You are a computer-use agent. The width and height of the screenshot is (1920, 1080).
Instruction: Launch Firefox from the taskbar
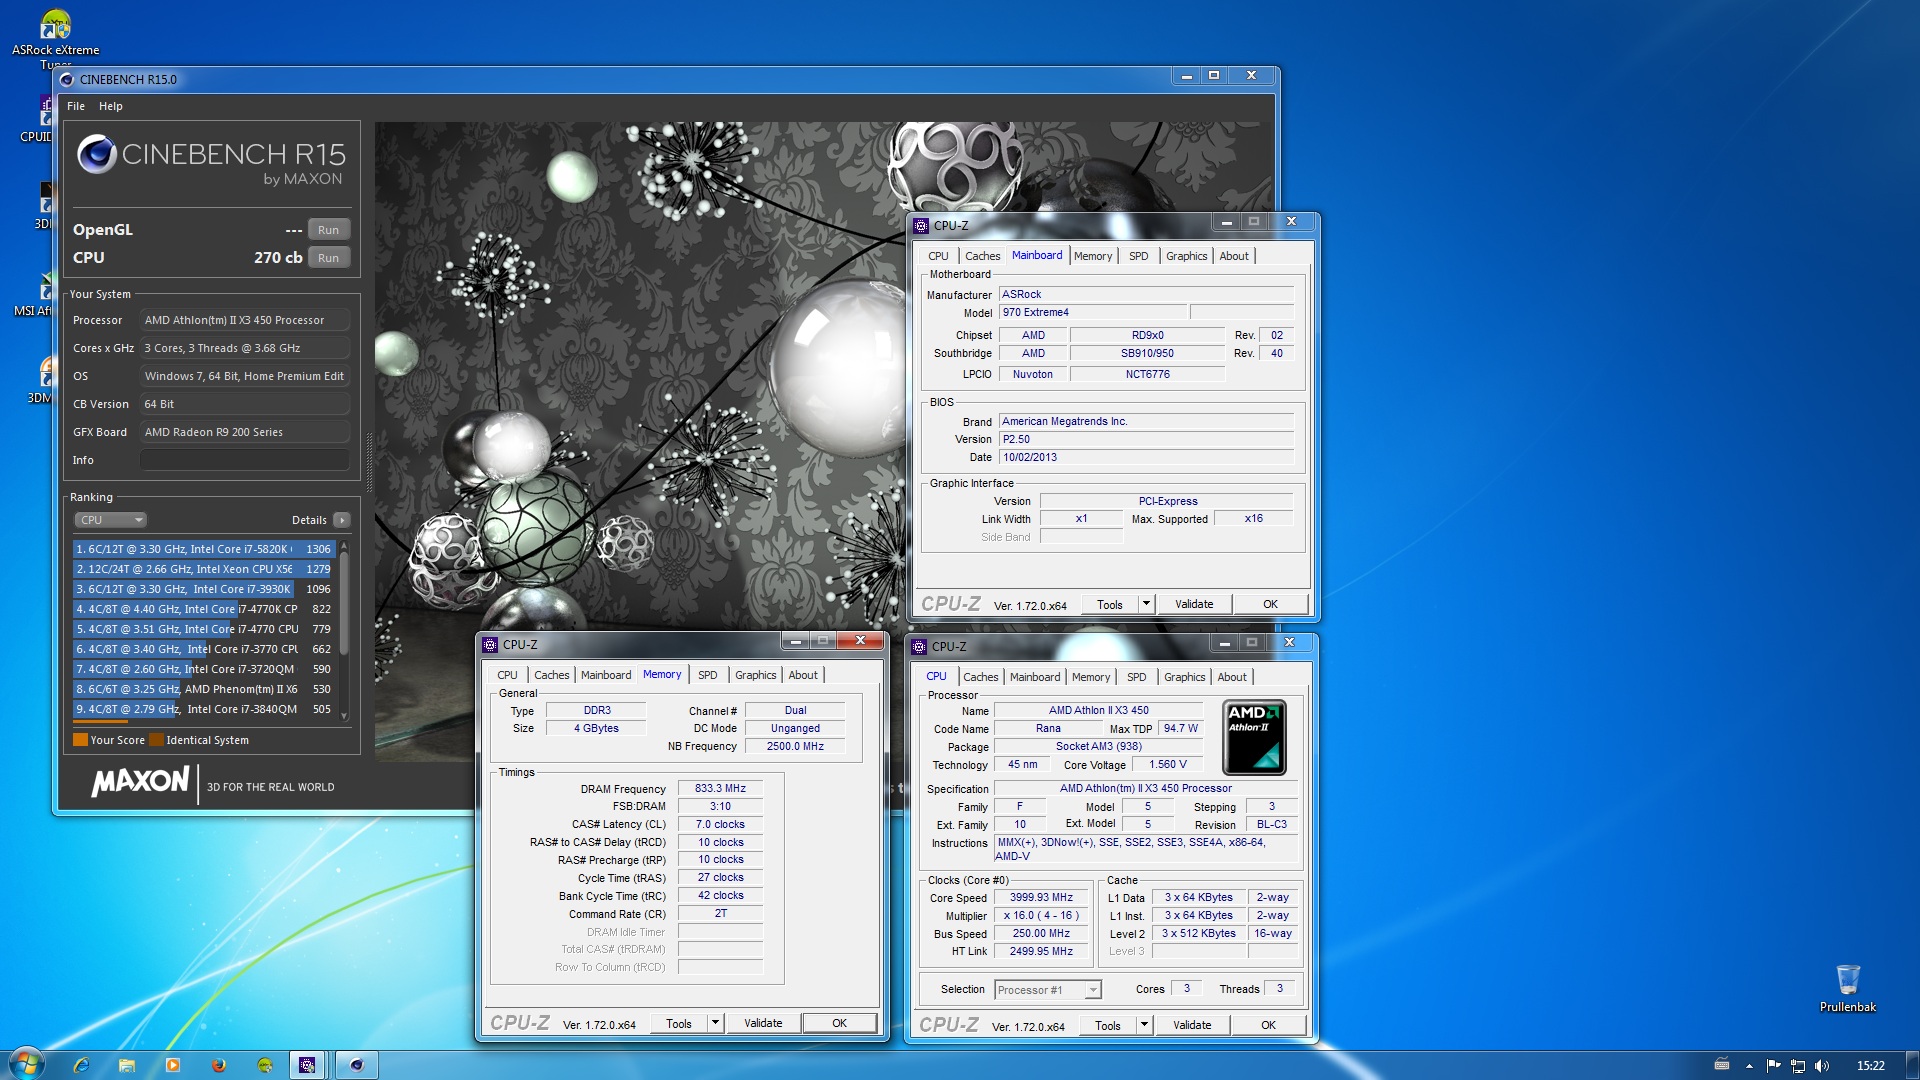[x=219, y=1065]
